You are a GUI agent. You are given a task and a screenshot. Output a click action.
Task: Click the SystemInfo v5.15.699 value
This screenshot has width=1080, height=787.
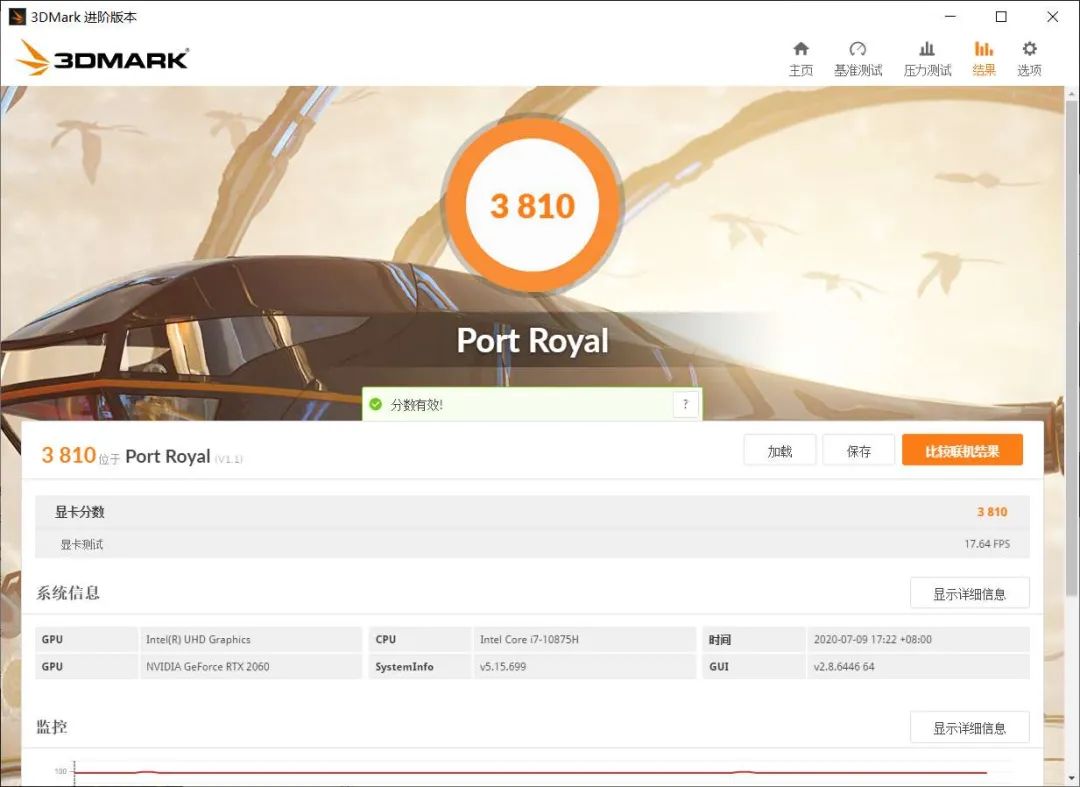[585, 667]
